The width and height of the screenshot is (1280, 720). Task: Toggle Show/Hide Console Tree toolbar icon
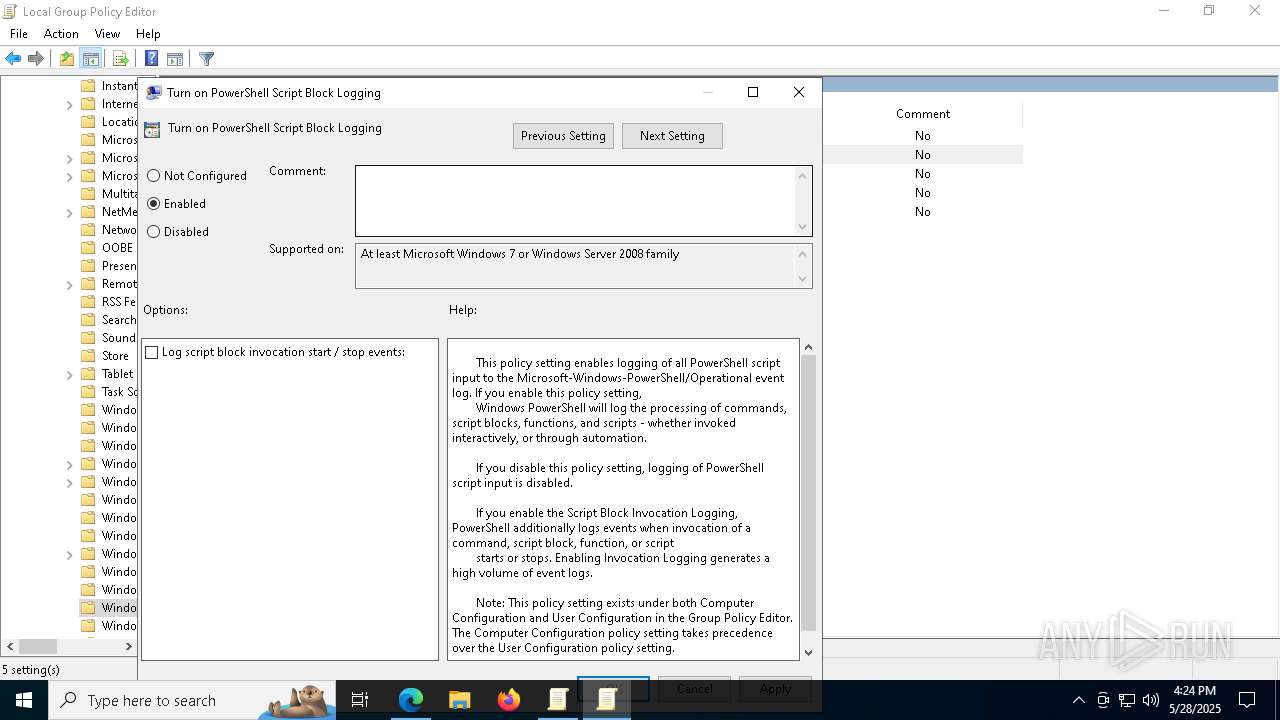[x=91, y=59]
